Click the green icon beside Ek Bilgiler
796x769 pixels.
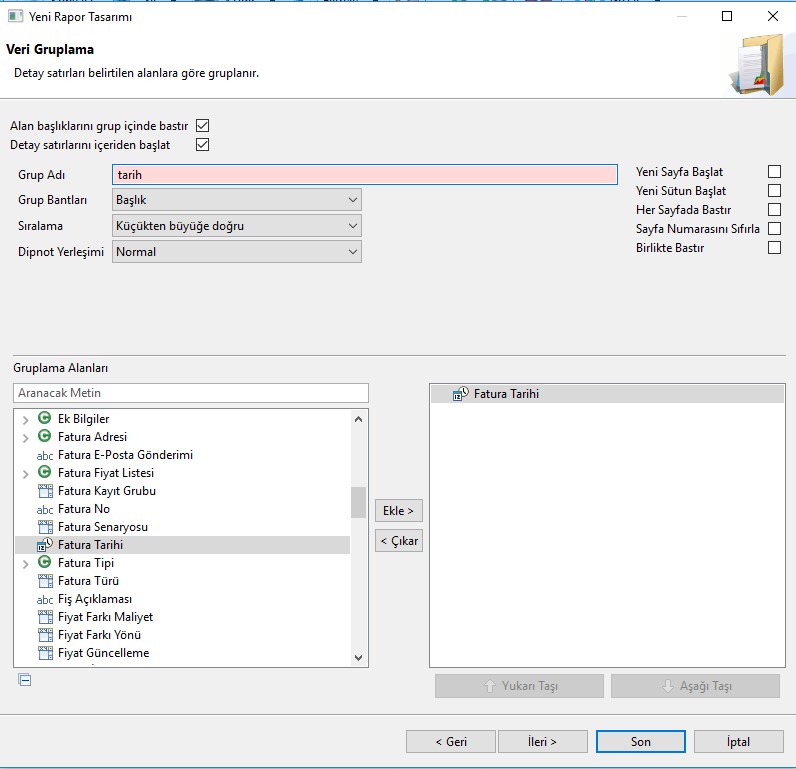point(44,418)
